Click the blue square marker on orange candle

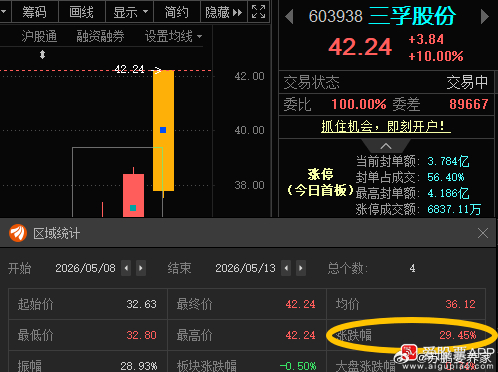(163, 130)
